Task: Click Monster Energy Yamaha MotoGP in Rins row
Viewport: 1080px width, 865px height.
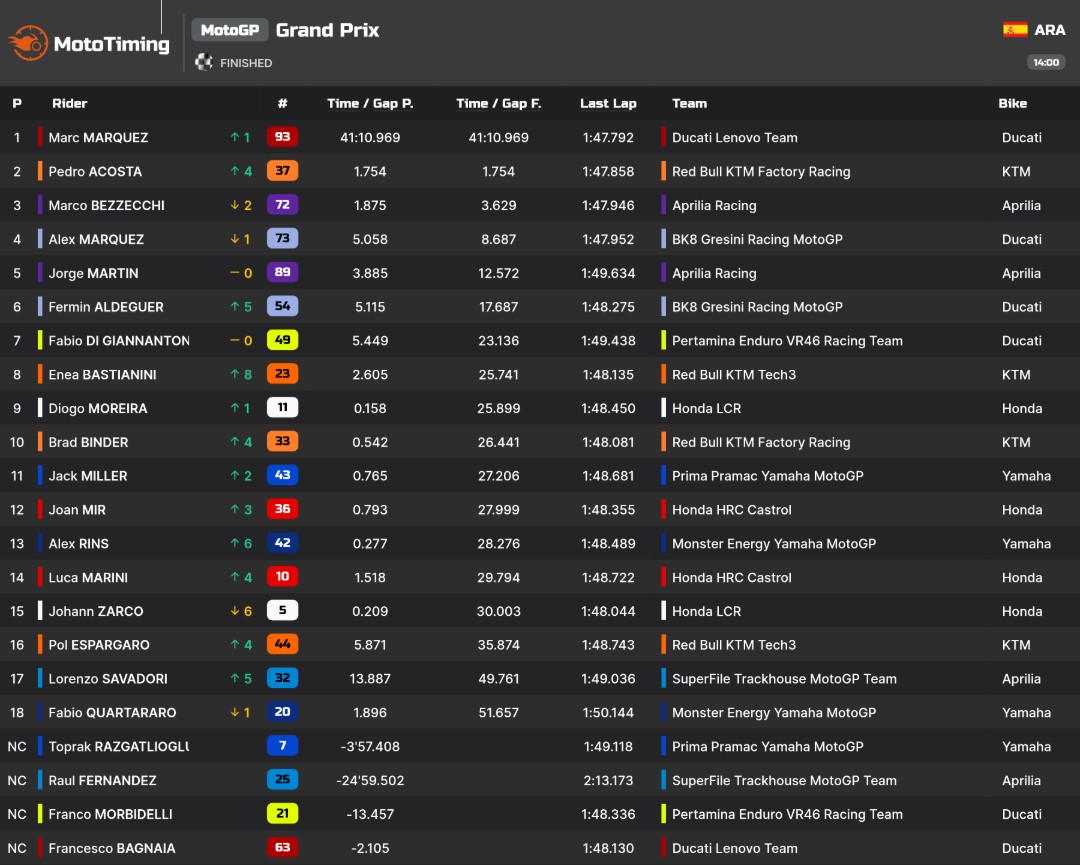Action: pyautogui.click(x=774, y=544)
